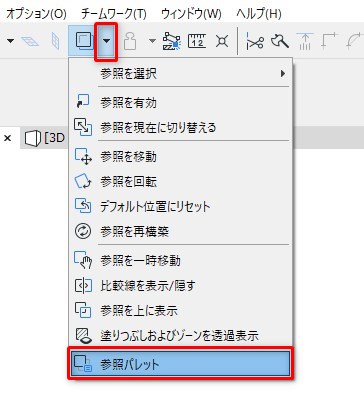The image size is (364, 397).
Task: Click the grayed vertical plane icon
Action: click(x=55, y=42)
